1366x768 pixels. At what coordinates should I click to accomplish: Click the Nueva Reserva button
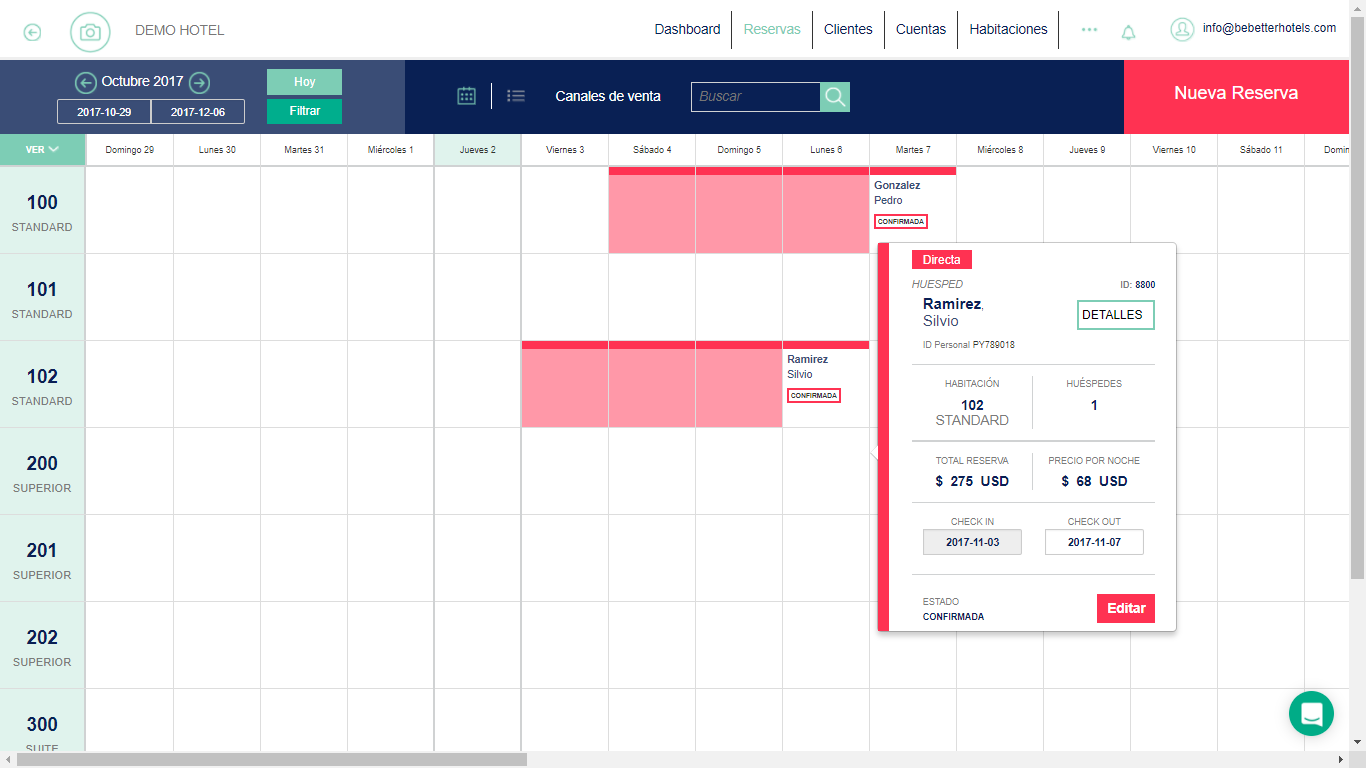pyautogui.click(x=1236, y=94)
